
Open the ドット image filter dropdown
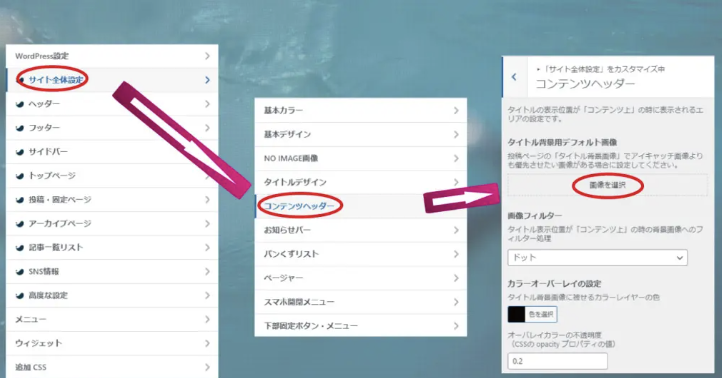(x=597, y=257)
